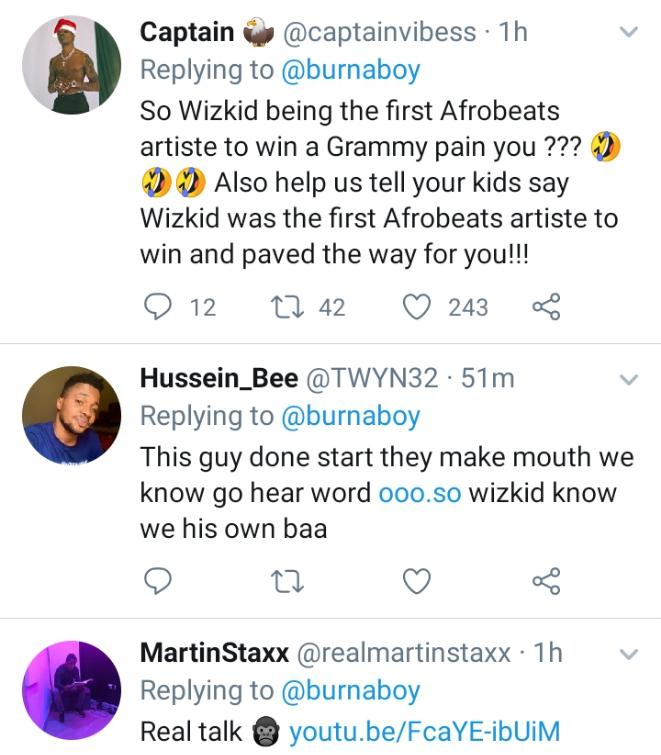This screenshot has height=755, width=661.
Task: View Hussein_Bee's profile photo
Action: [71, 414]
